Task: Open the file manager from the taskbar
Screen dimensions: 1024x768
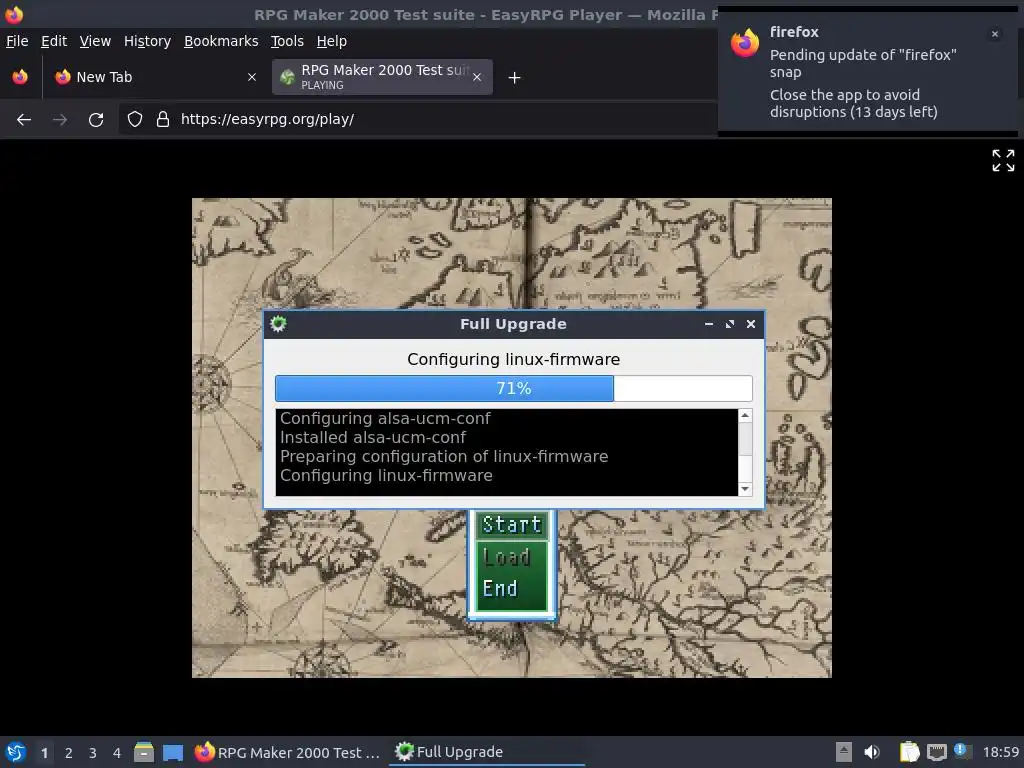Action: [x=144, y=752]
